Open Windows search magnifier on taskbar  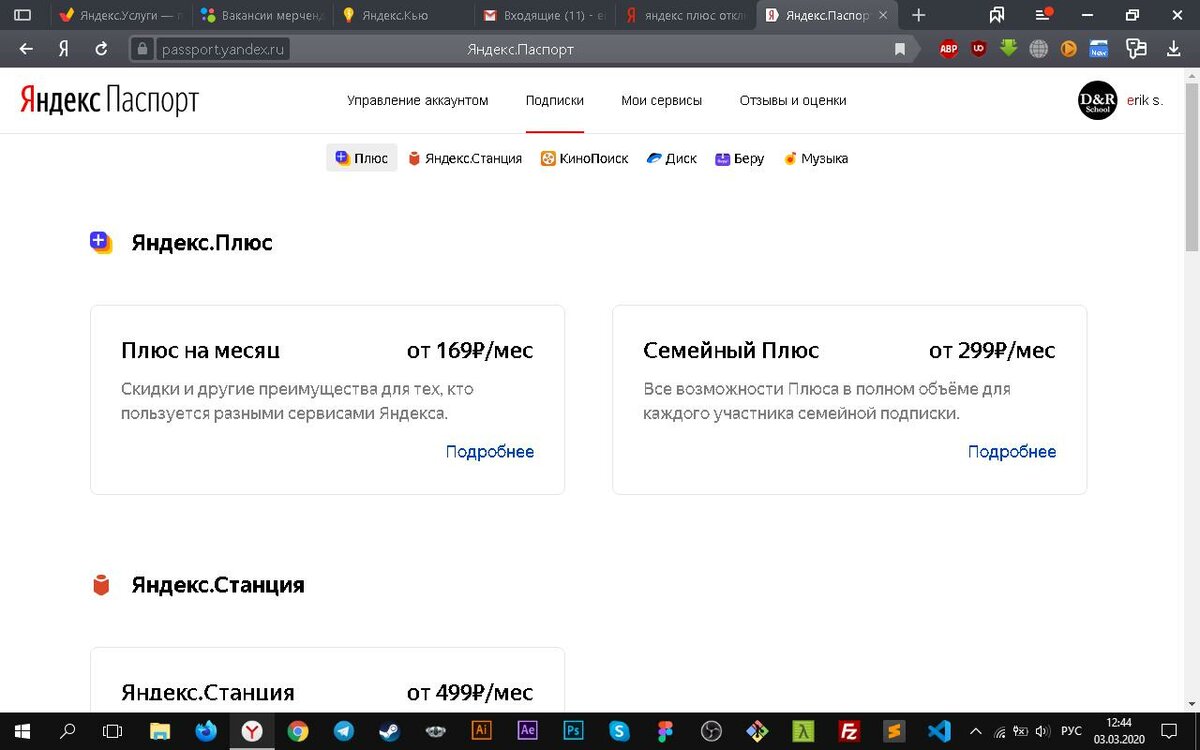point(68,730)
